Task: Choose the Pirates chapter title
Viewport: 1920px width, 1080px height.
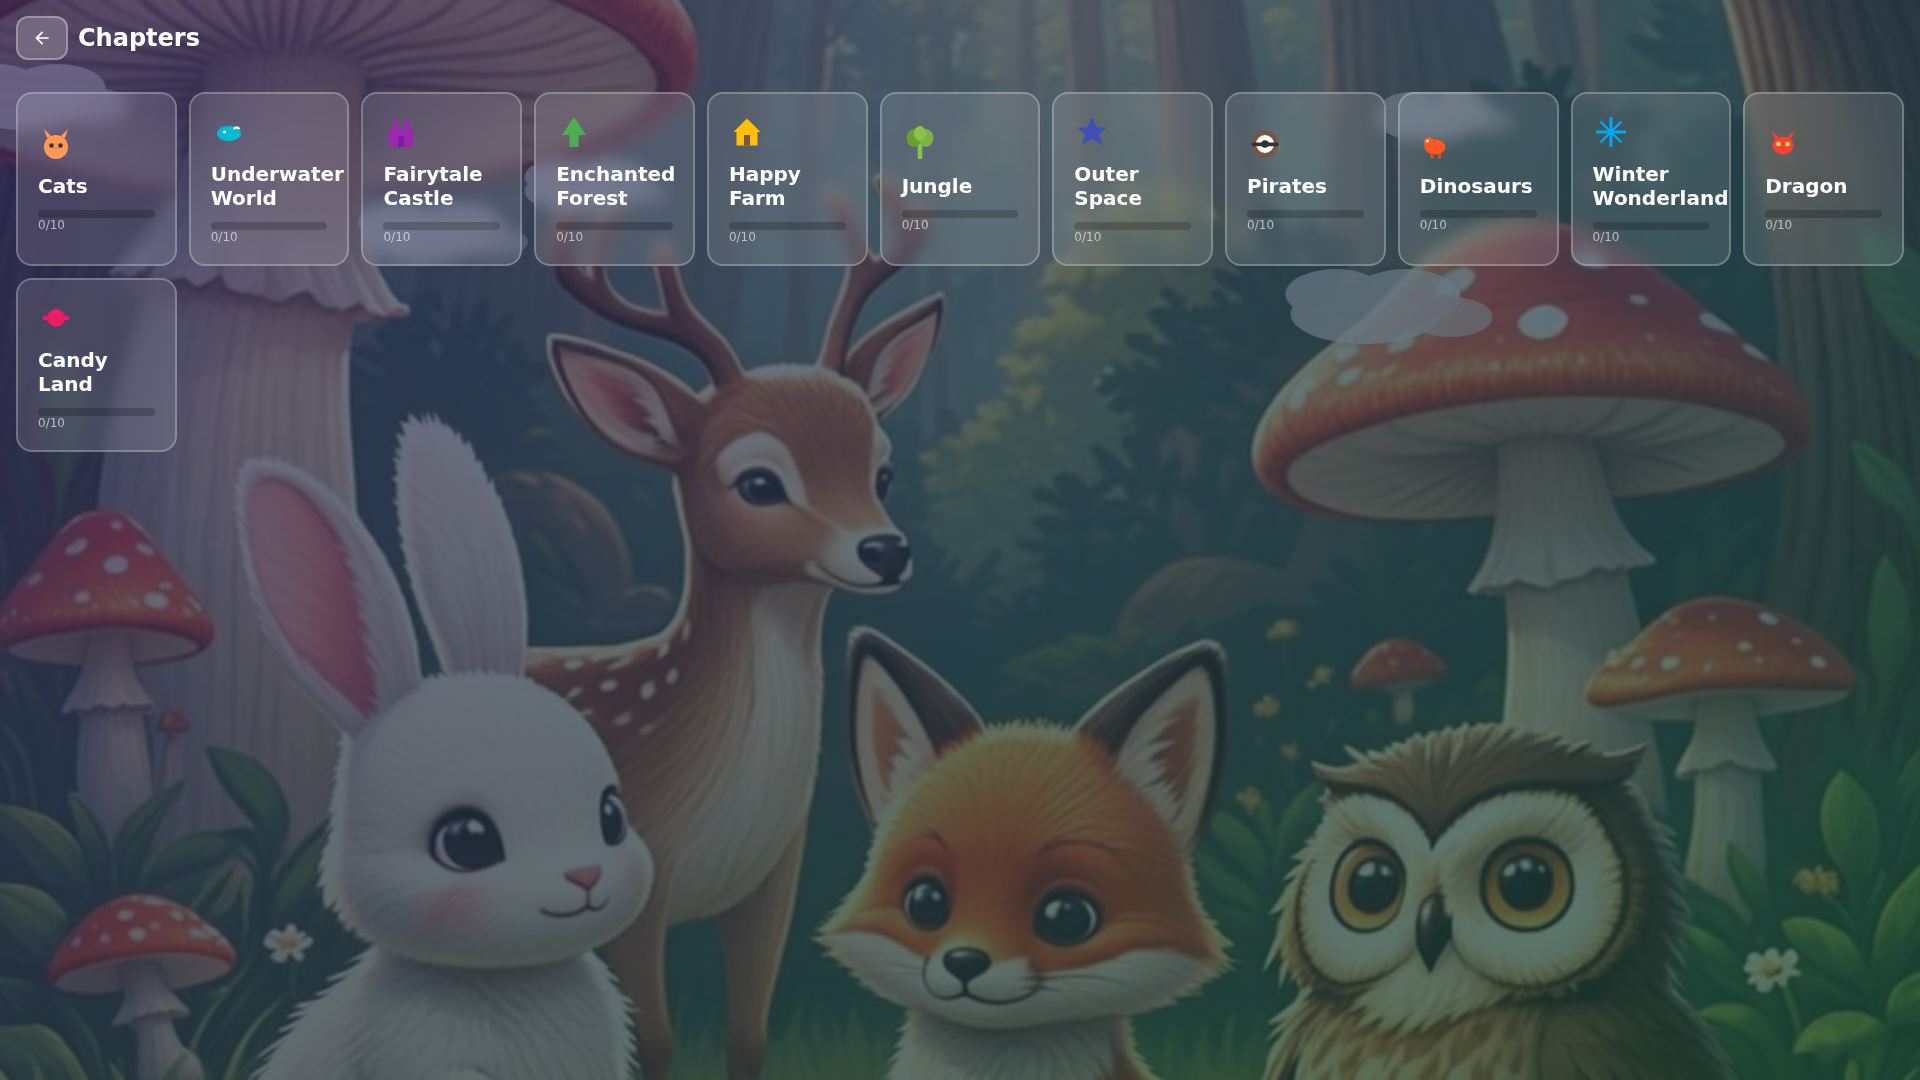Action: tap(1287, 186)
